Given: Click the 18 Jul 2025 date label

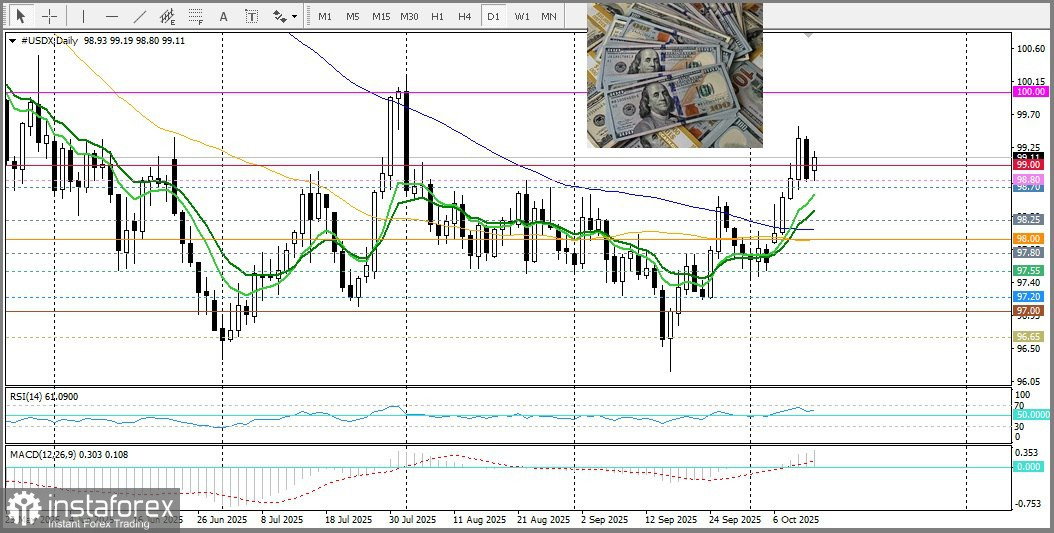Looking at the screenshot, I should [x=350, y=520].
